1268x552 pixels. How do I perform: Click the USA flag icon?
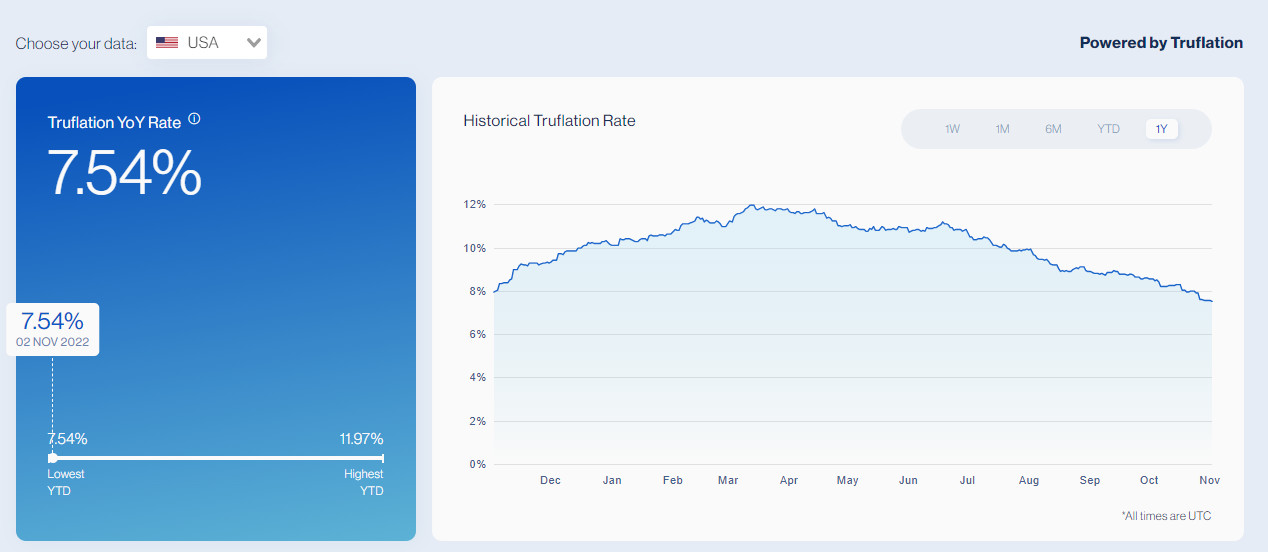click(x=167, y=43)
